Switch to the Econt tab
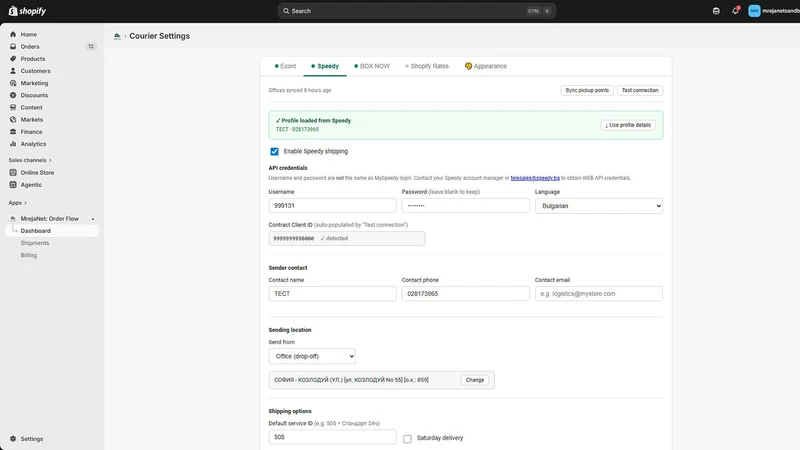Image resolution: width=800 pixels, height=450 pixels. (x=285, y=66)
